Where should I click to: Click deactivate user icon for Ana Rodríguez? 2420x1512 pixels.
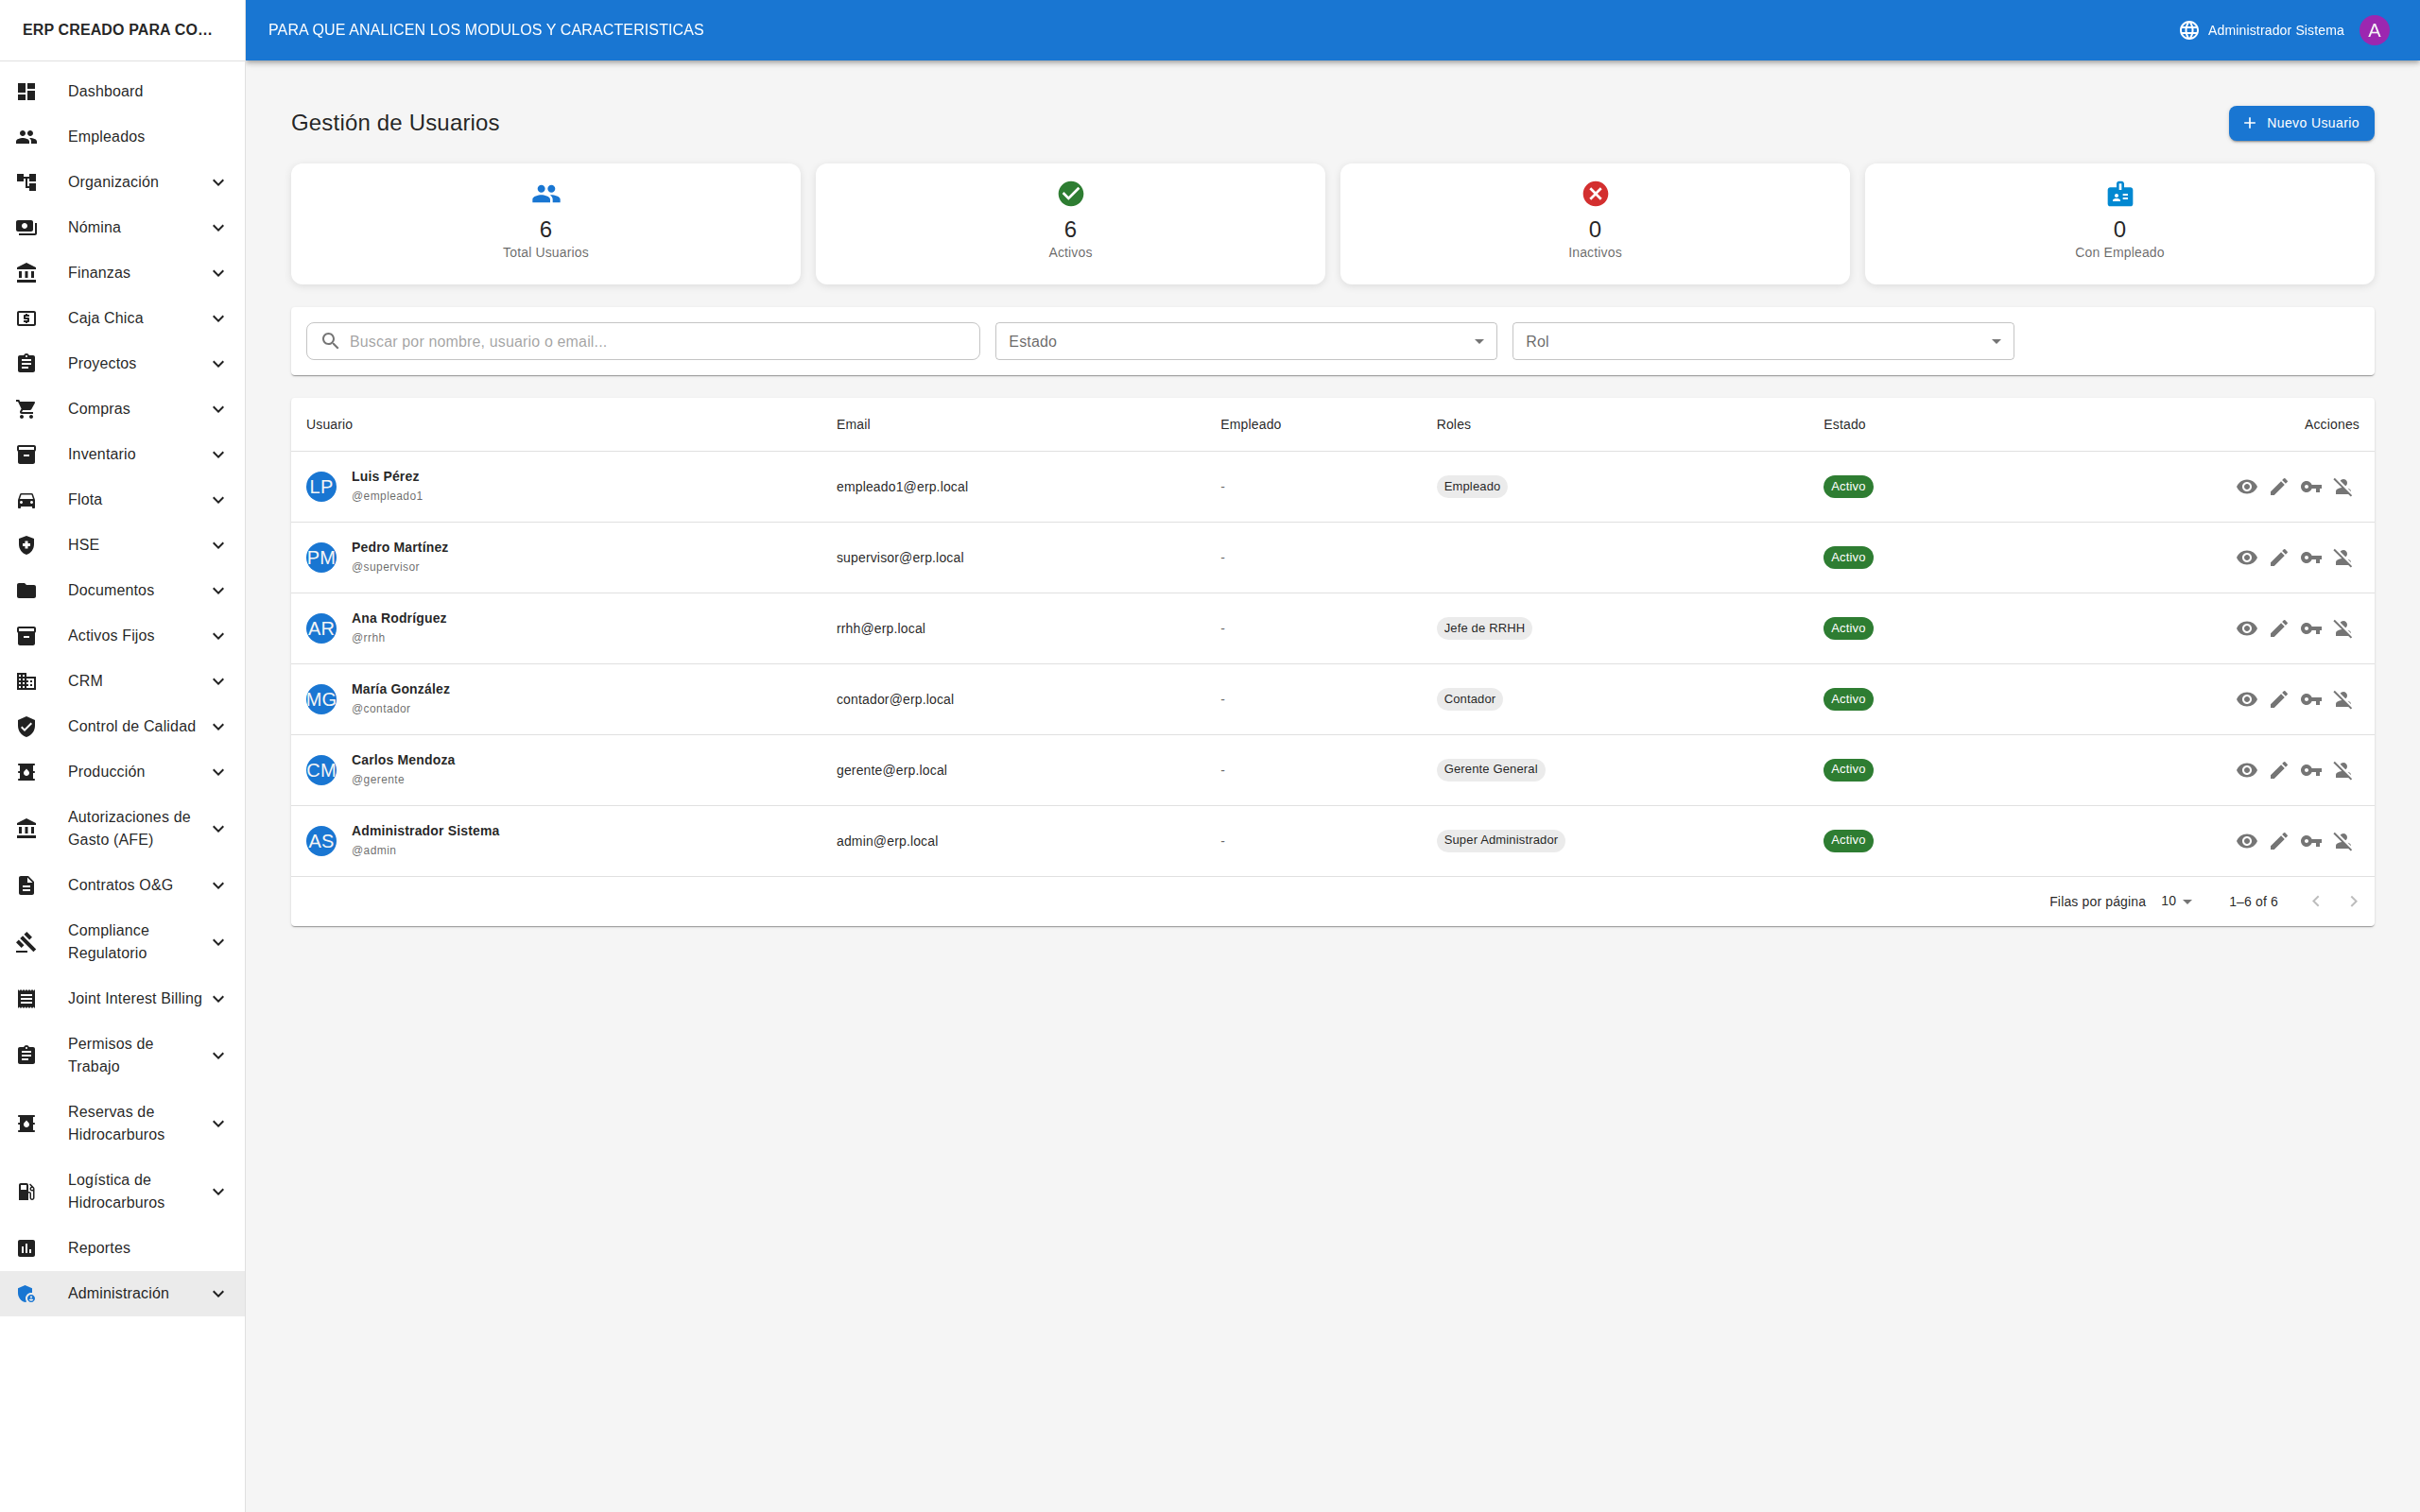click(2342, 629)
